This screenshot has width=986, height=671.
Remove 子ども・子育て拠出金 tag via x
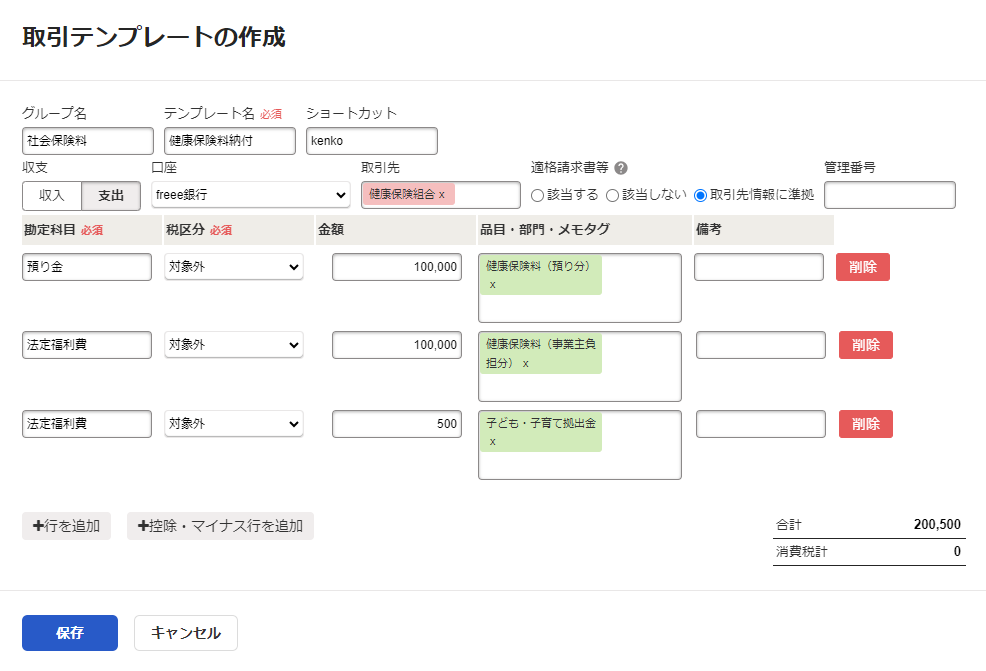coord(492,442)
